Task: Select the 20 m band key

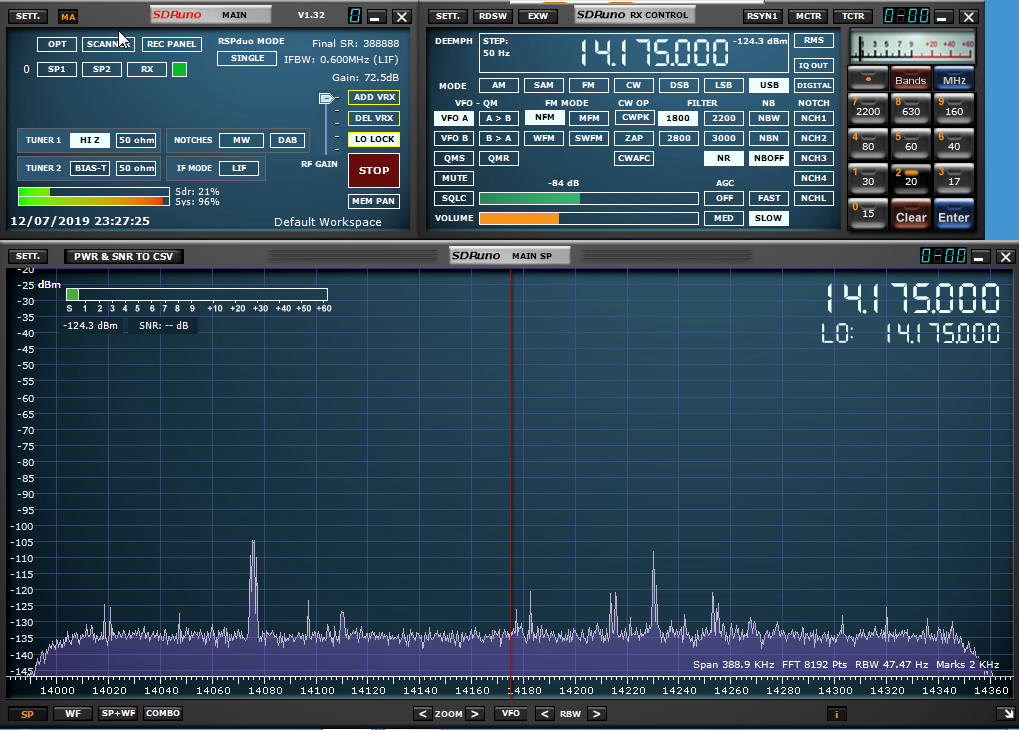Action: 911,179
